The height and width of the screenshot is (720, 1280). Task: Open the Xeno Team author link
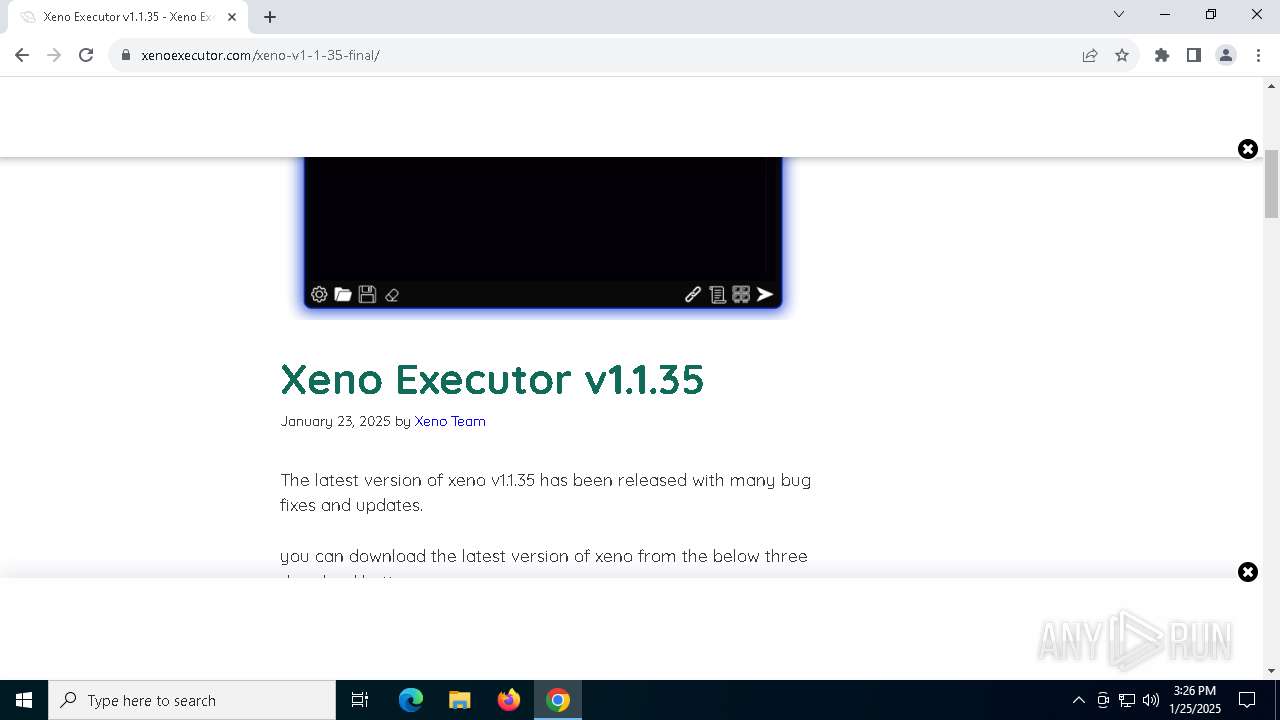[x=450, y=421]
